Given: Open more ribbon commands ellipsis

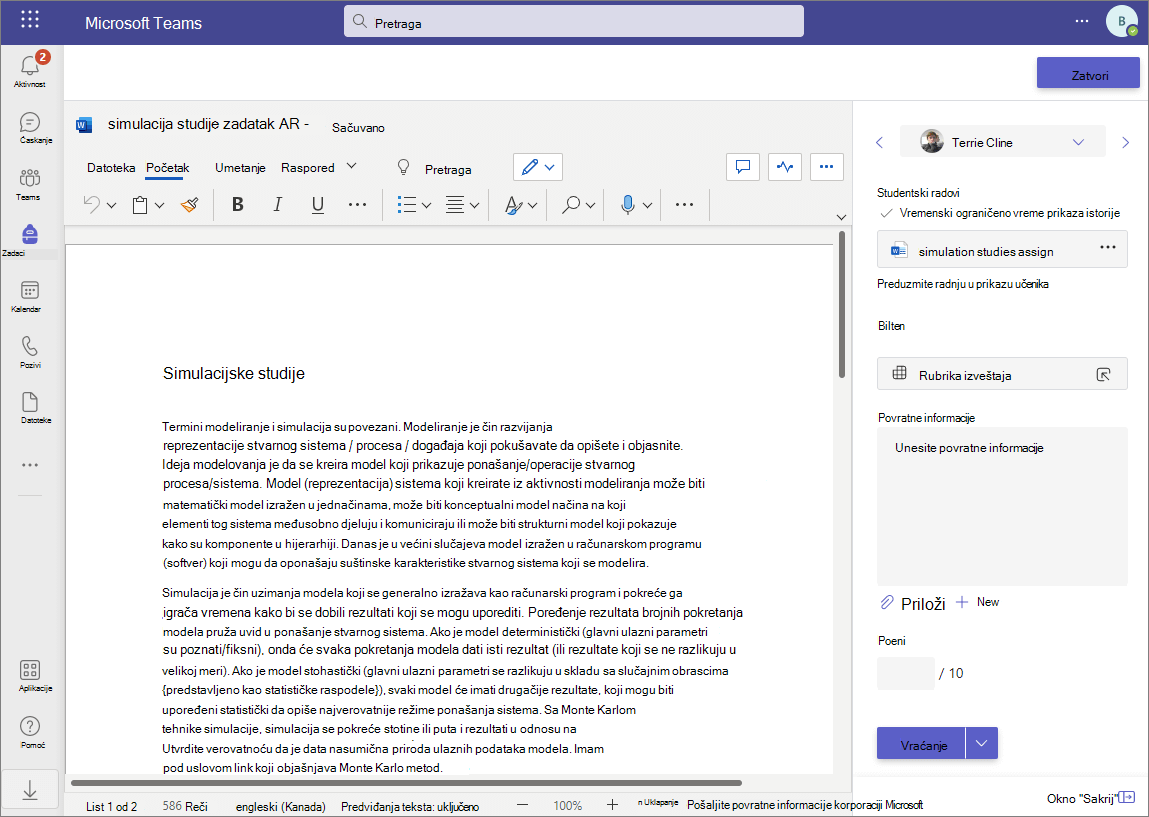Looking at the screenshot, I should [x=684, y=204].
